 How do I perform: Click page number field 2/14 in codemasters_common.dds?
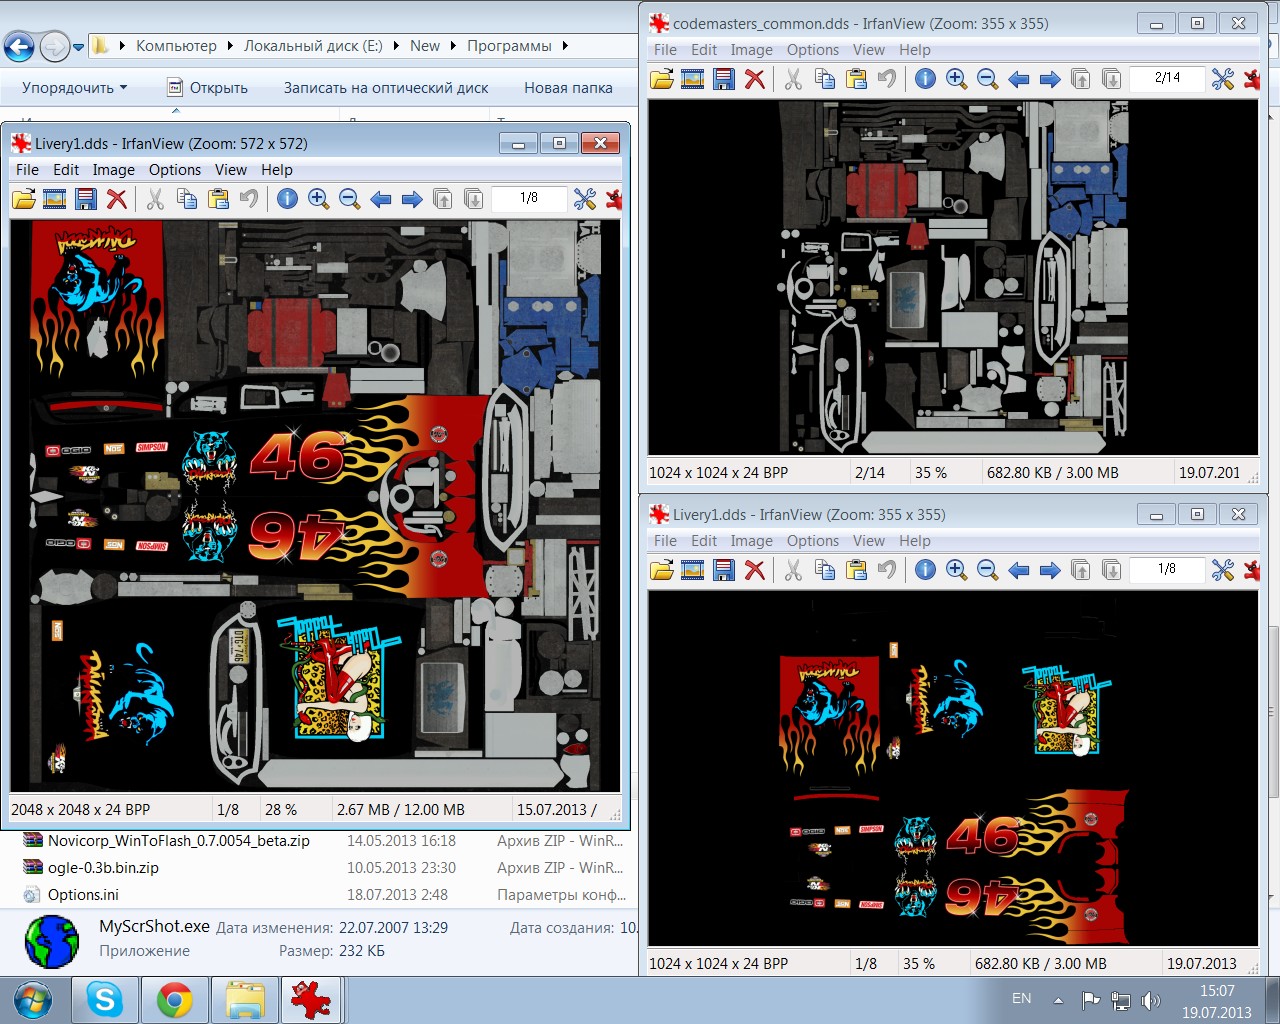1167,78
